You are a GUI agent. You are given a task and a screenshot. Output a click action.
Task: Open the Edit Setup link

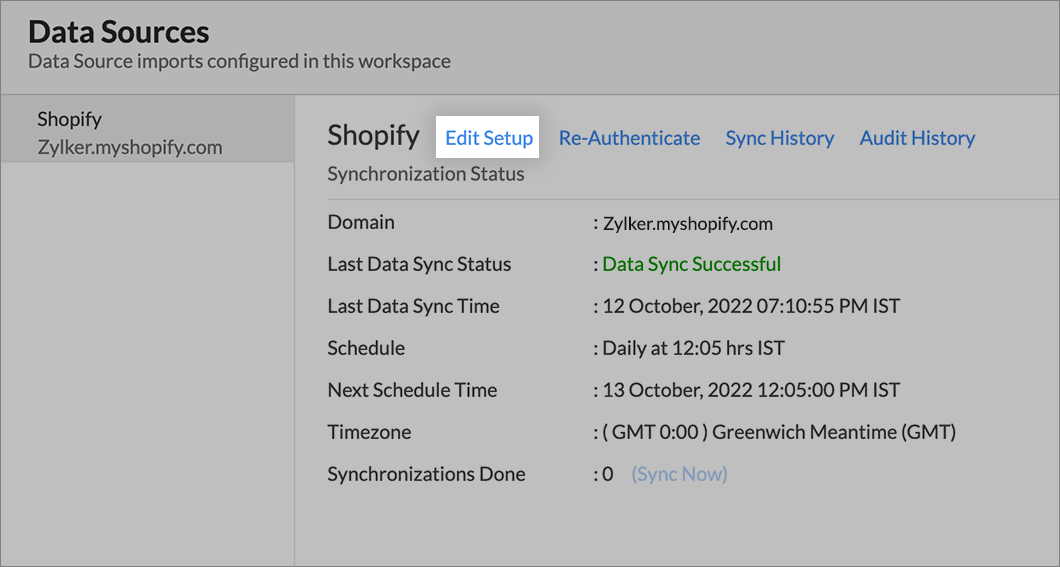click(x=488, y=138)
